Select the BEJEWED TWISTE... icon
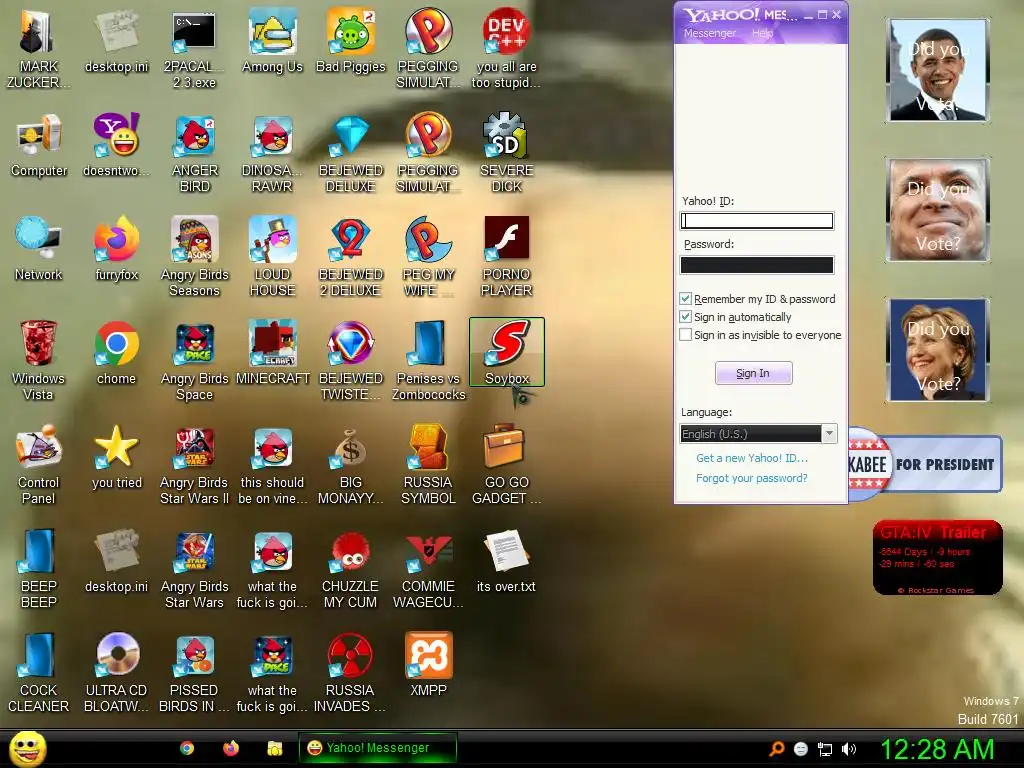This screenshot has height=768, width=1024. click(351, 360)
